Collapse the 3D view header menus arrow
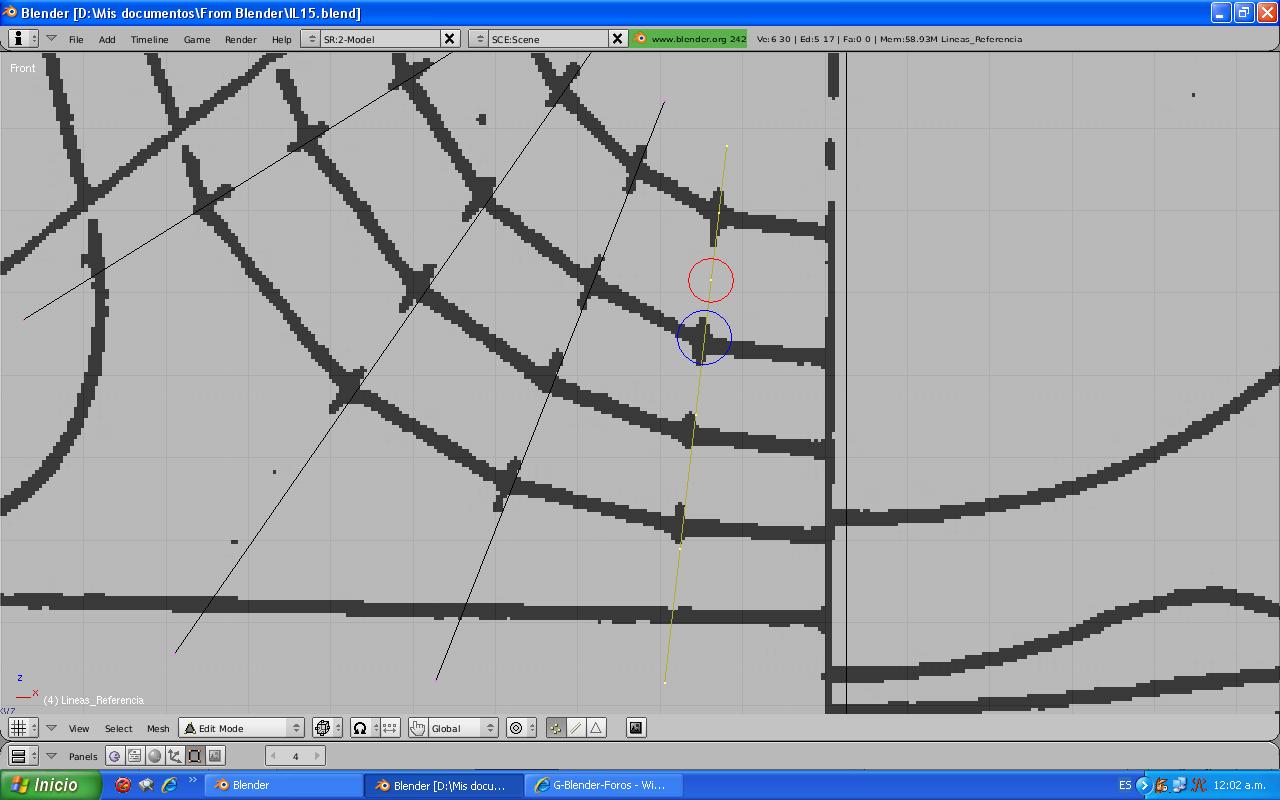The width and height of the screenshot is (1280, 800). (51, 728)
